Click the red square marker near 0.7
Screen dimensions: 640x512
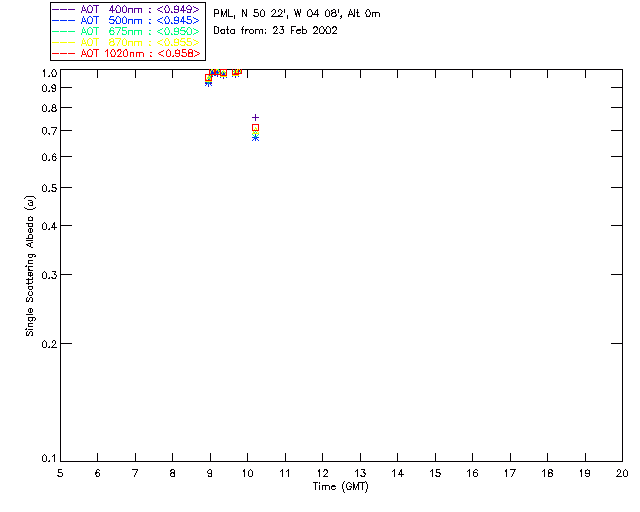pos(256,128)
